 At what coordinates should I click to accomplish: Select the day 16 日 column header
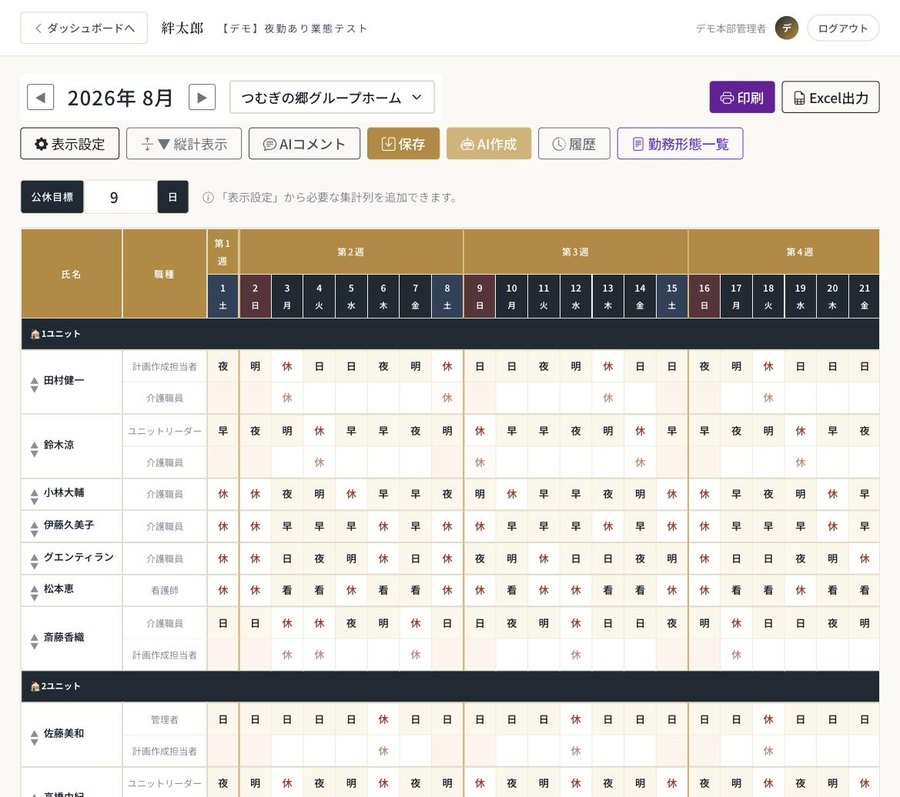tap(704, 296)
